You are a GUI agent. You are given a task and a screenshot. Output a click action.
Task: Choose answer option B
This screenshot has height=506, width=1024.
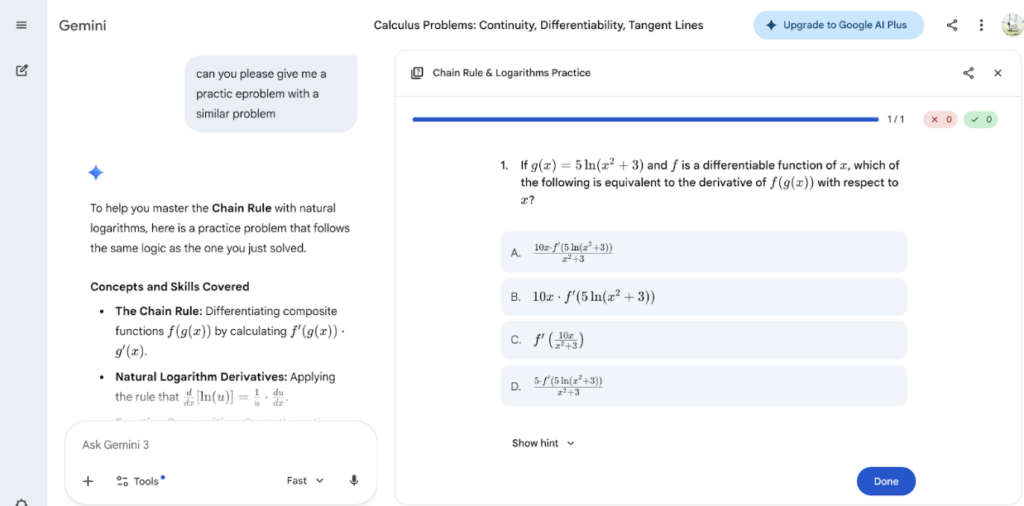pyautogui.click(x=703, y=297)
